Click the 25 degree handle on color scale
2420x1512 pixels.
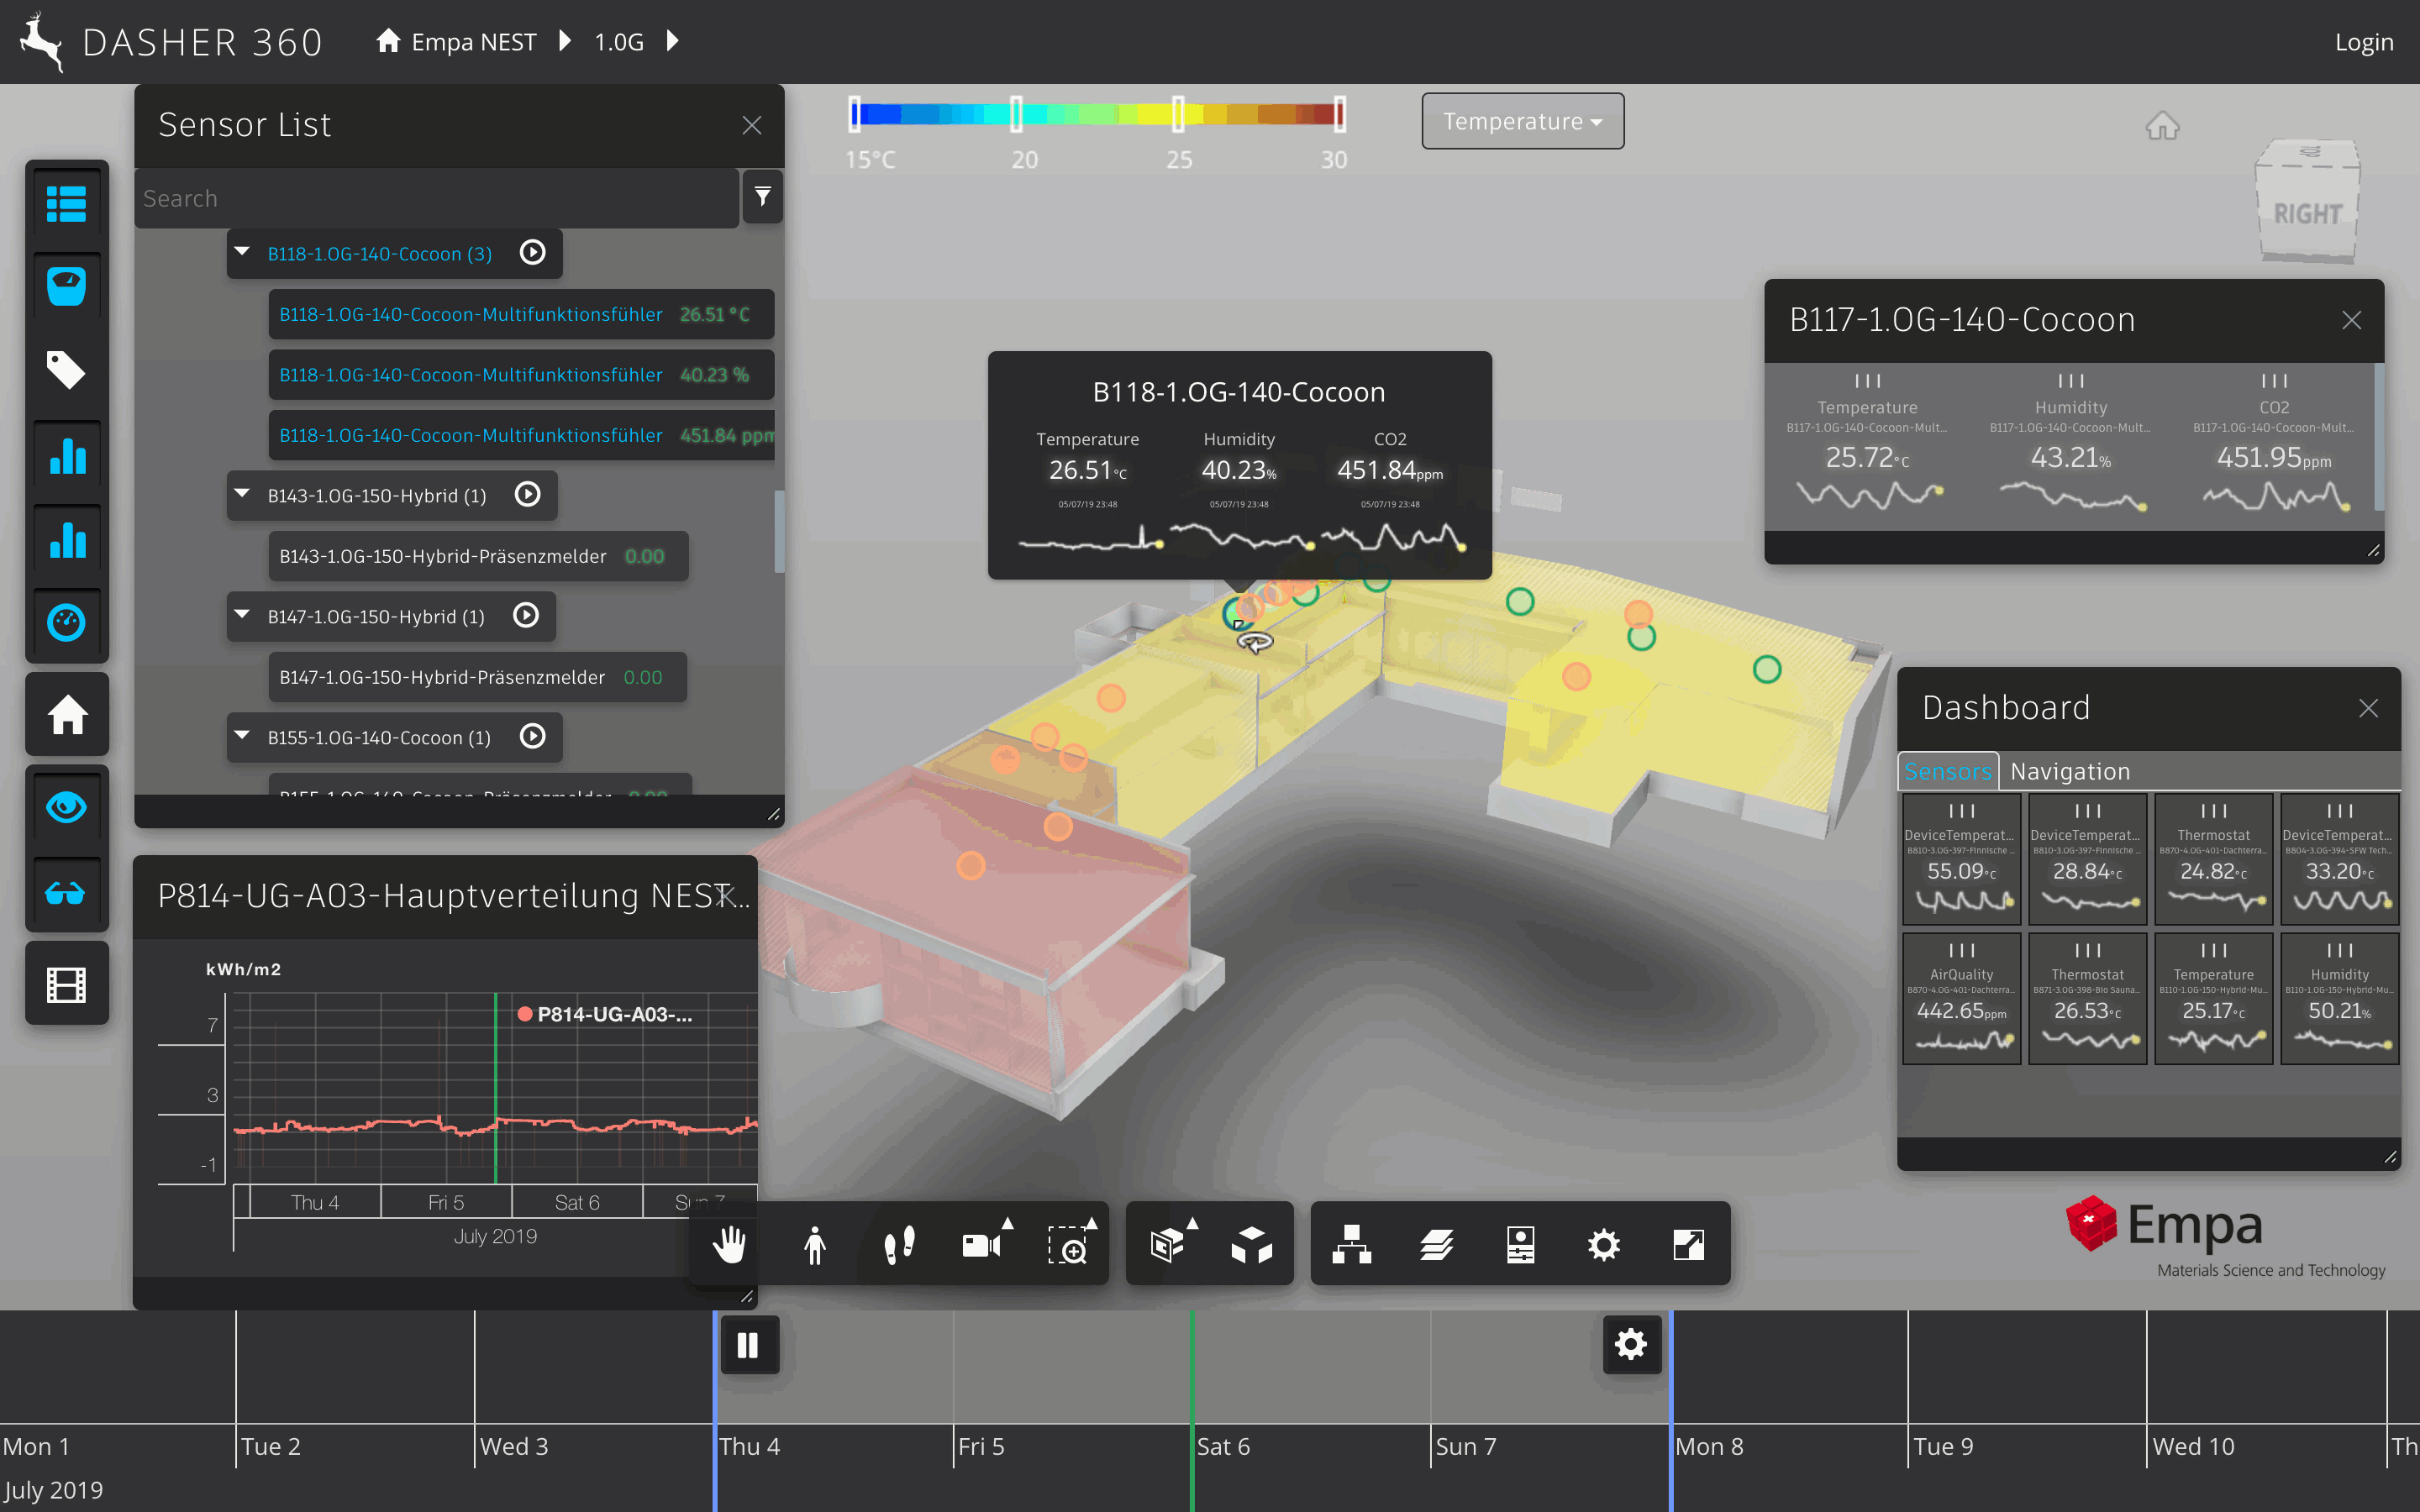pyautogui.click(x=1178, y=114)
